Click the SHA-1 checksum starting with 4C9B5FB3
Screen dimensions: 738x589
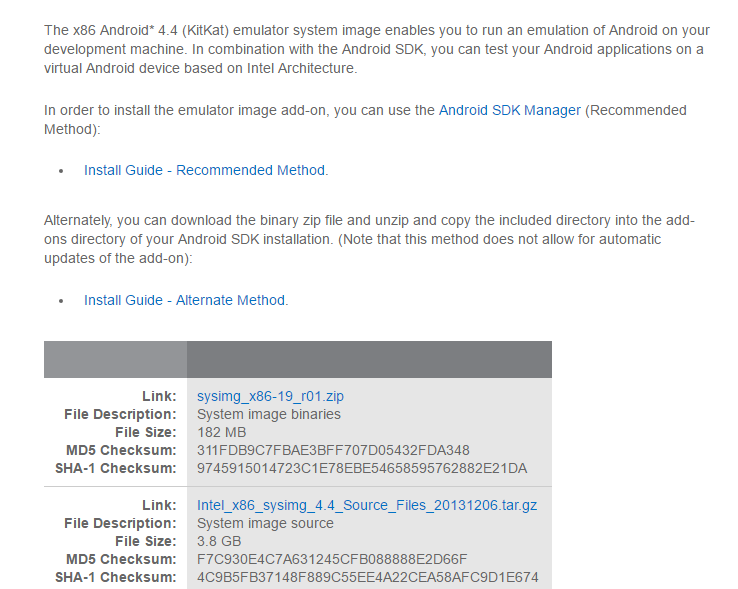click(x=367, y=577)
